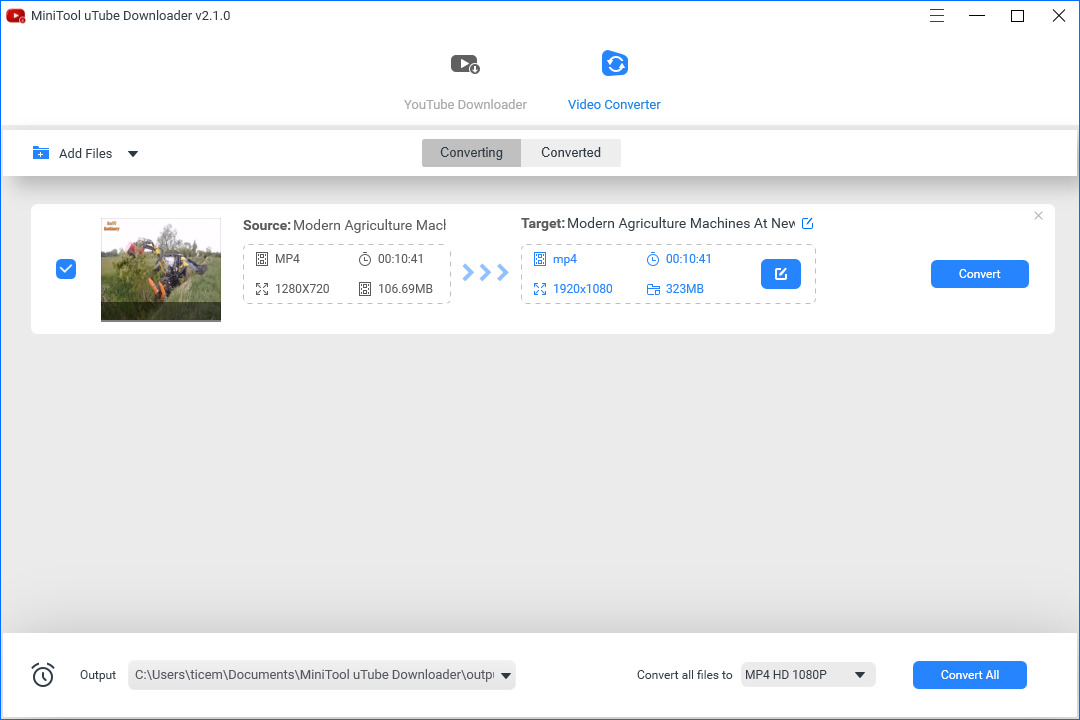Click the source duration 00:10:41 text

[401, 259]
